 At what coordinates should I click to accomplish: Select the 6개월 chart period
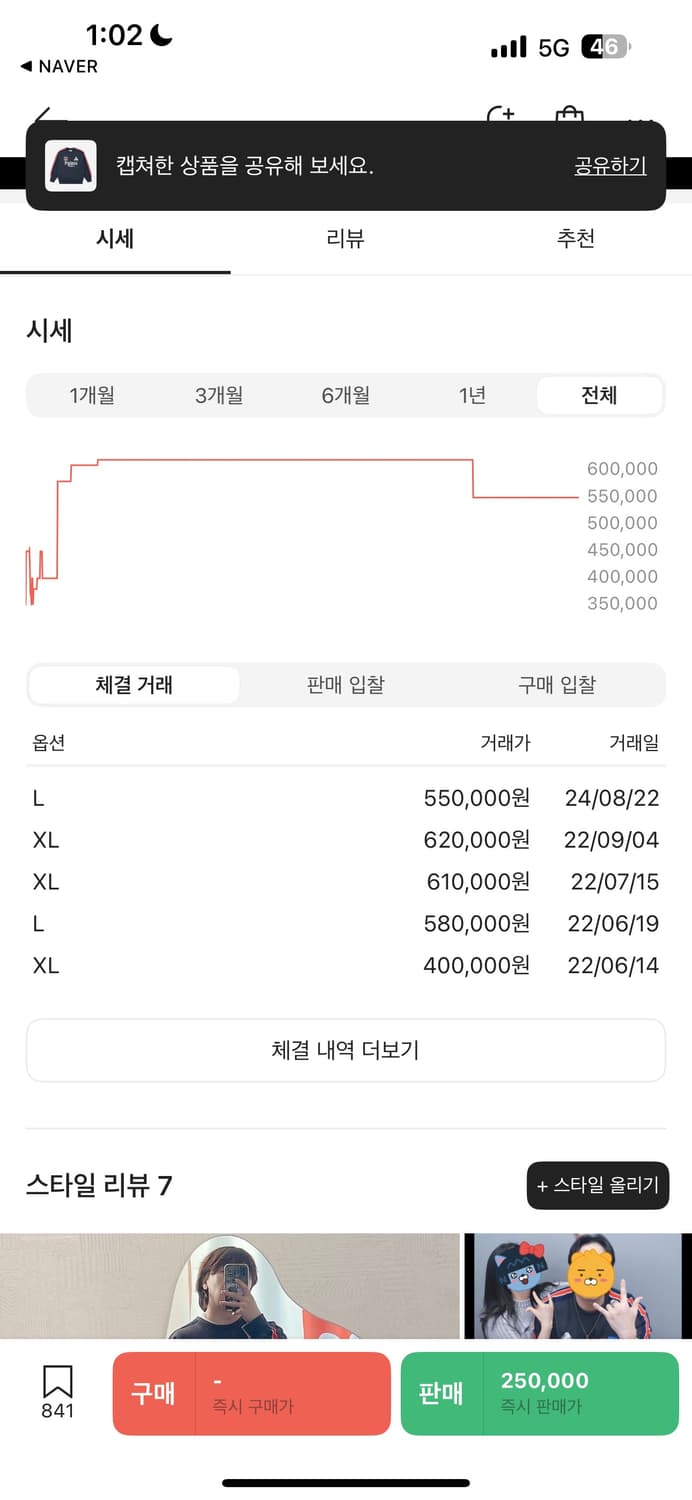346,395
